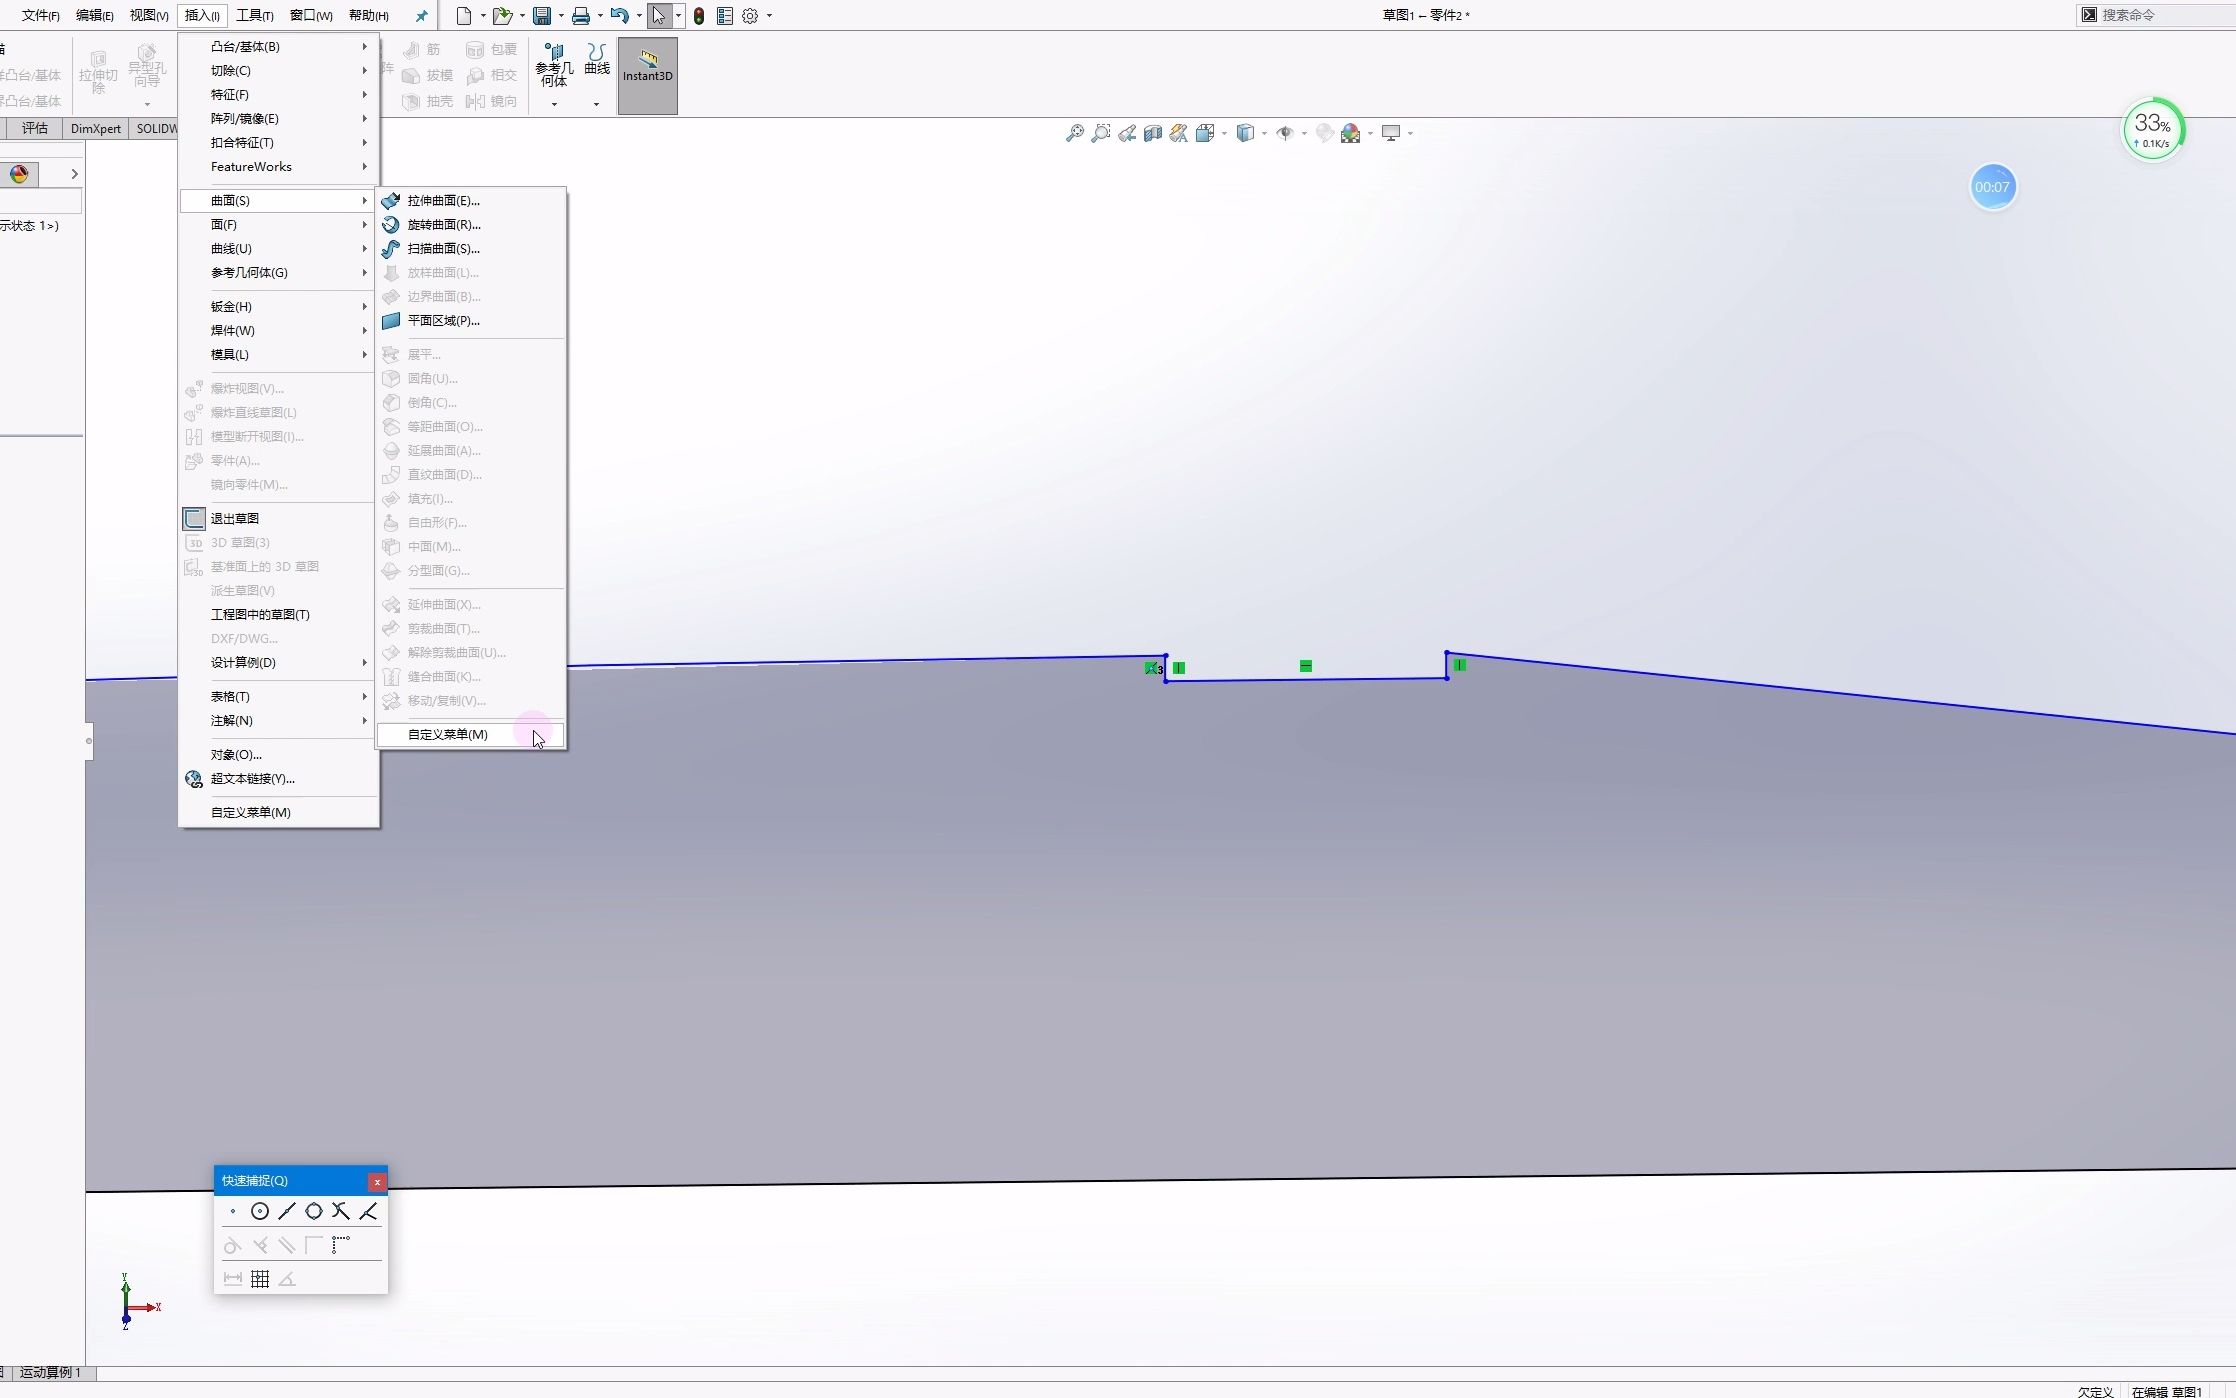Click Customize Menu (自定义菜单) in surface submenu
This screenshot has width=2236, height=1398.
pyautogui.click(x=447, y=735)
